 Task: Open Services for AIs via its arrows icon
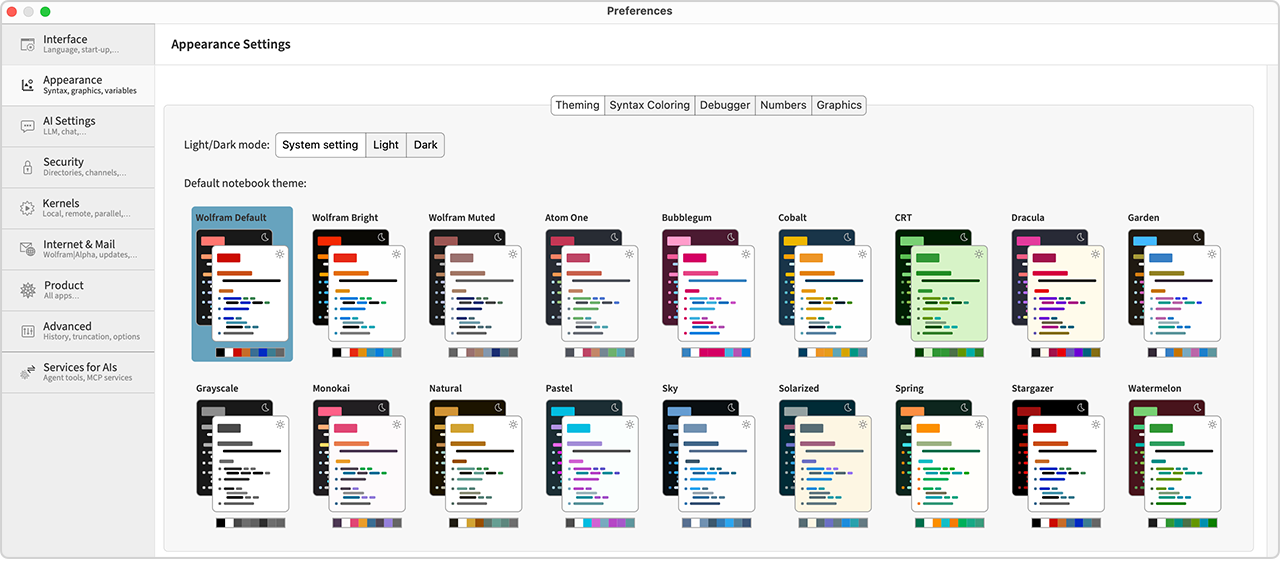click(27, 372)
